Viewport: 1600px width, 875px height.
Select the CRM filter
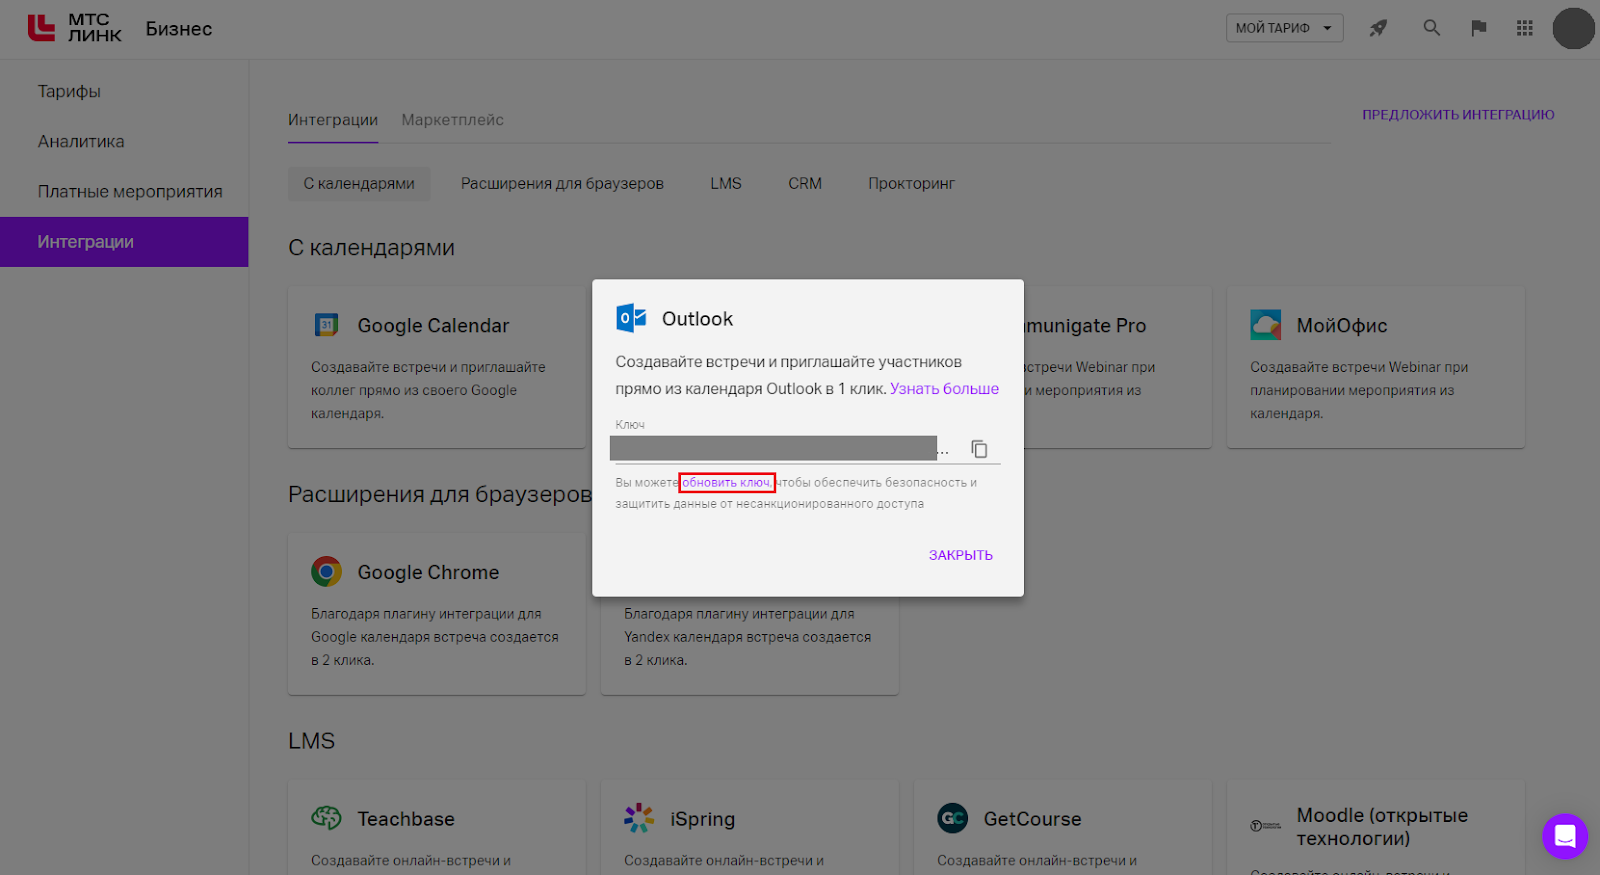805,184
